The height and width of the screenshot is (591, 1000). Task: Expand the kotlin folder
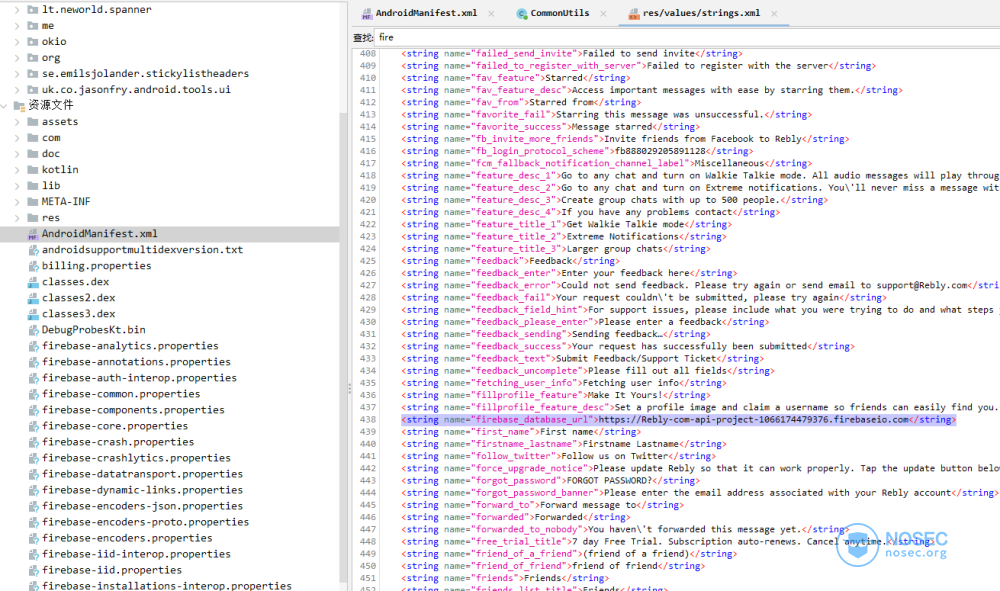pyautogui.click(x=17, y=170)
